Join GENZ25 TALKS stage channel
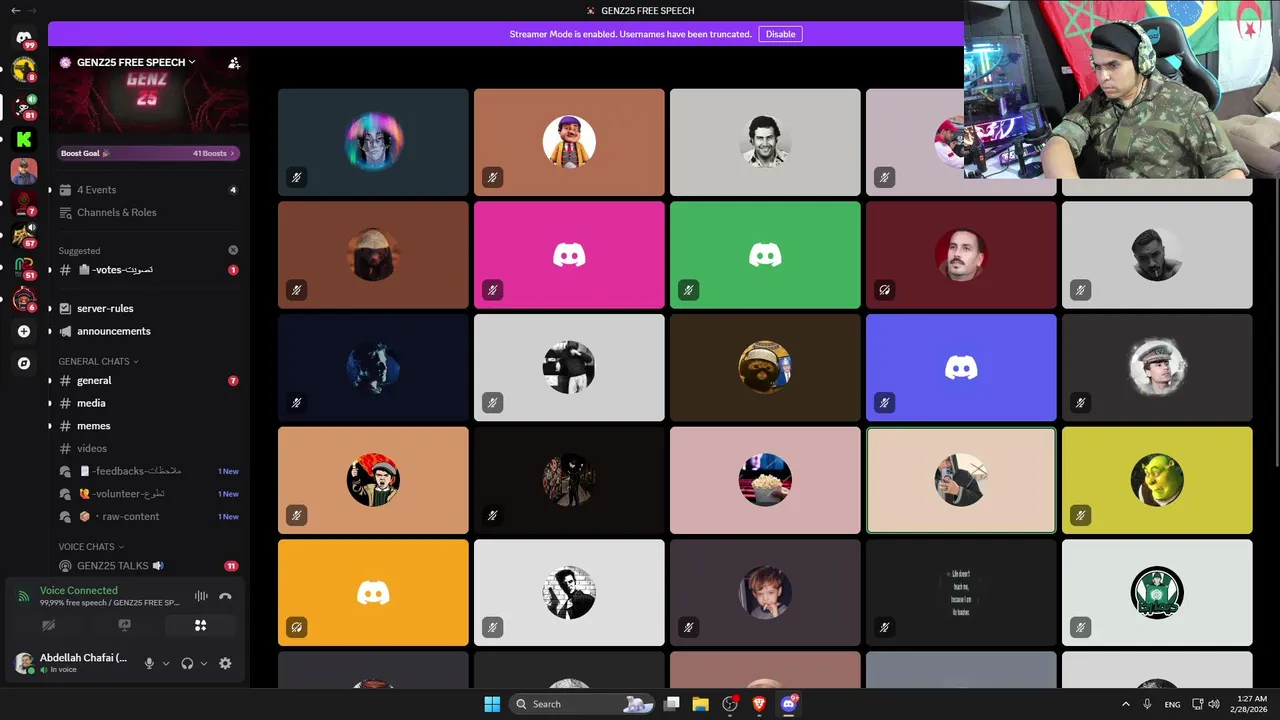The height and width of the screenshot is (720, 1280). point(148,565)
